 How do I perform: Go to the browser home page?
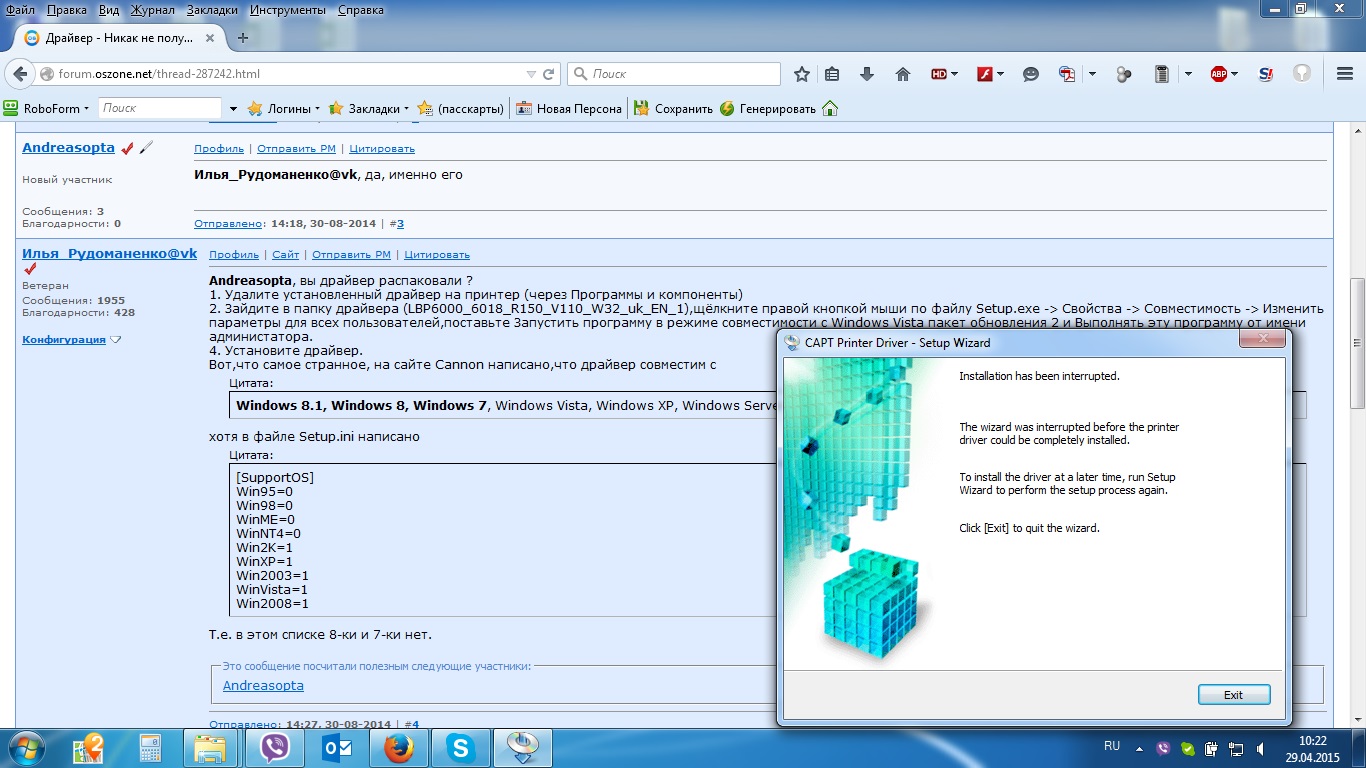(x=902, y=74)
